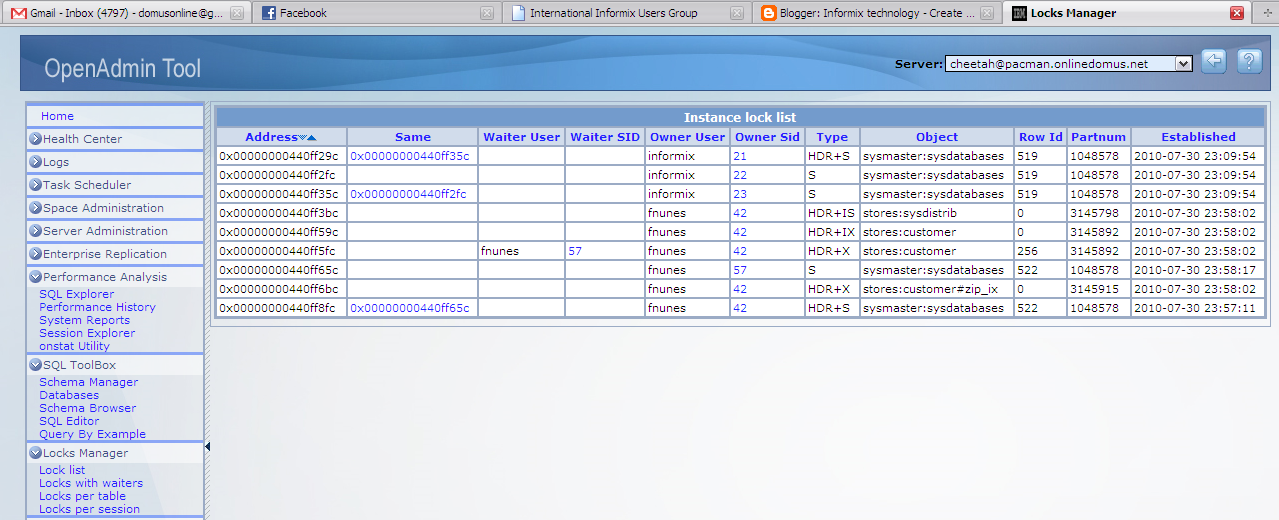
Task: Open Session Explorer link
Action: tap(87, 333)
